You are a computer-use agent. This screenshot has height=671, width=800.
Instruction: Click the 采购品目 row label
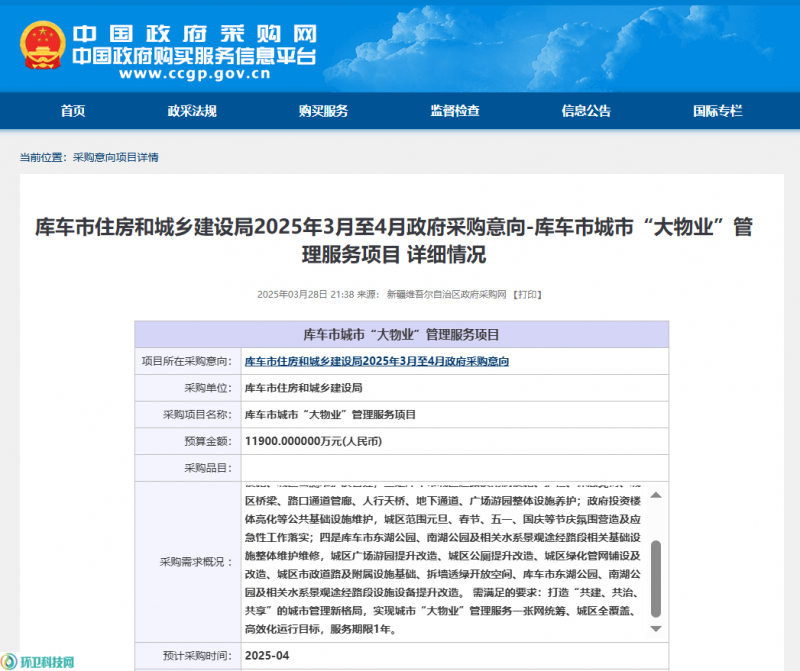(208, 468)
